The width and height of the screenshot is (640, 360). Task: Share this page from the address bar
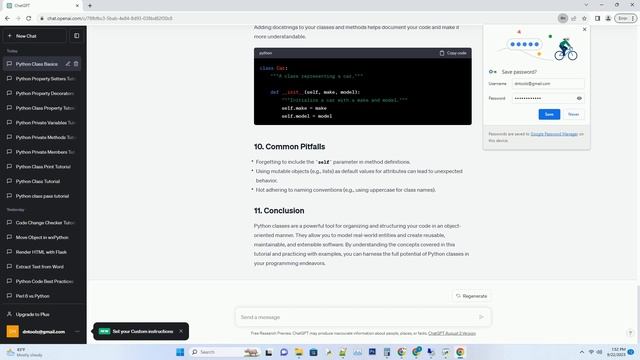click(573, 18)
